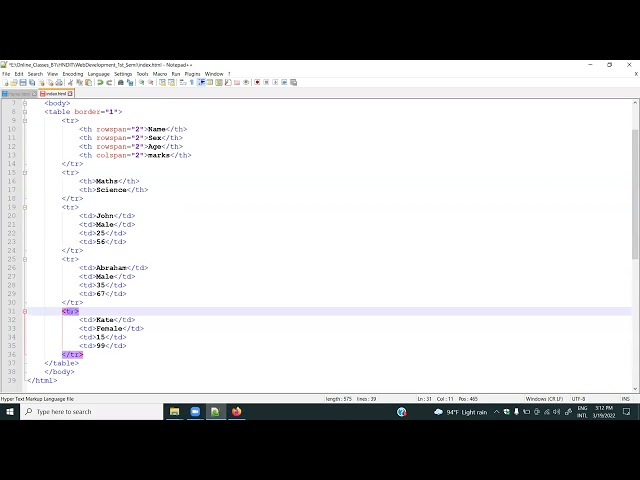
Task: Collapse the tr fold on line 25
Action: [x=25, y=259]
